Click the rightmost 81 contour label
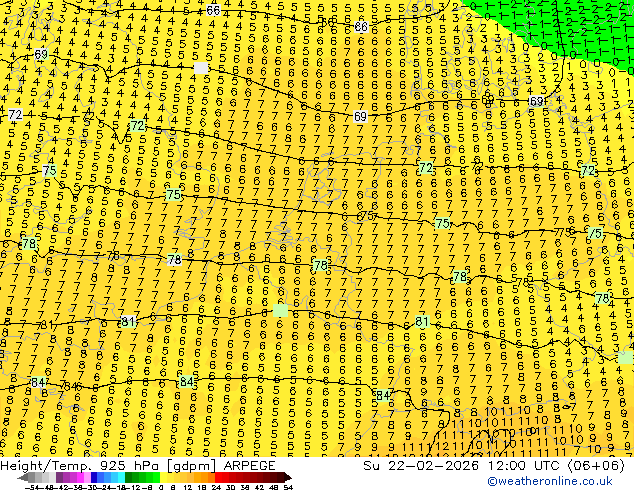The height and width of the screenshot is (490, 634). [x=422, y=321]
